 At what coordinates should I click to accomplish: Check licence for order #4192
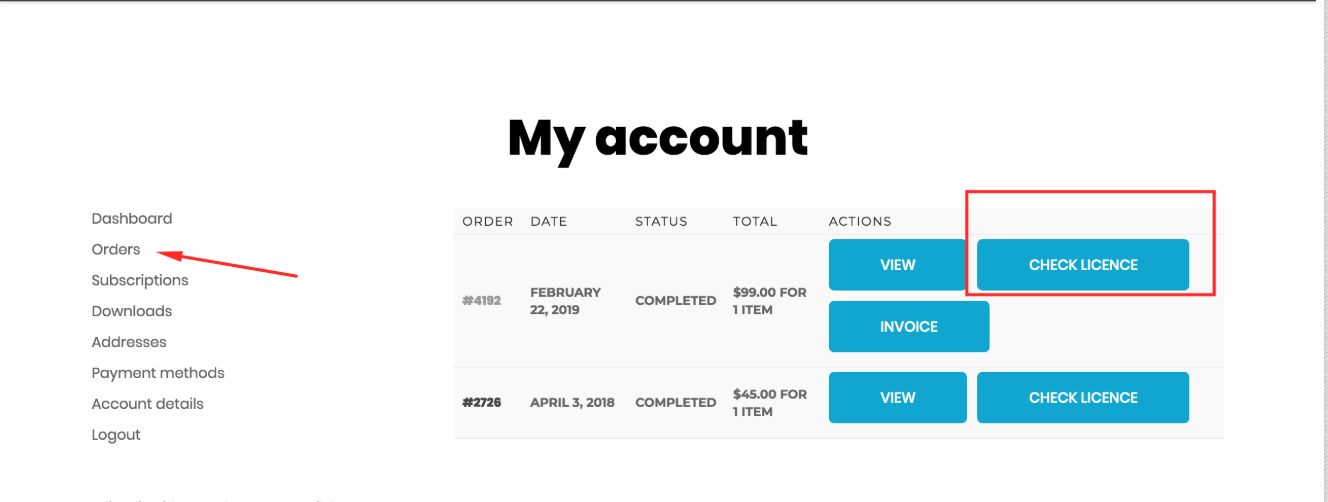(x=1083, y=265)
